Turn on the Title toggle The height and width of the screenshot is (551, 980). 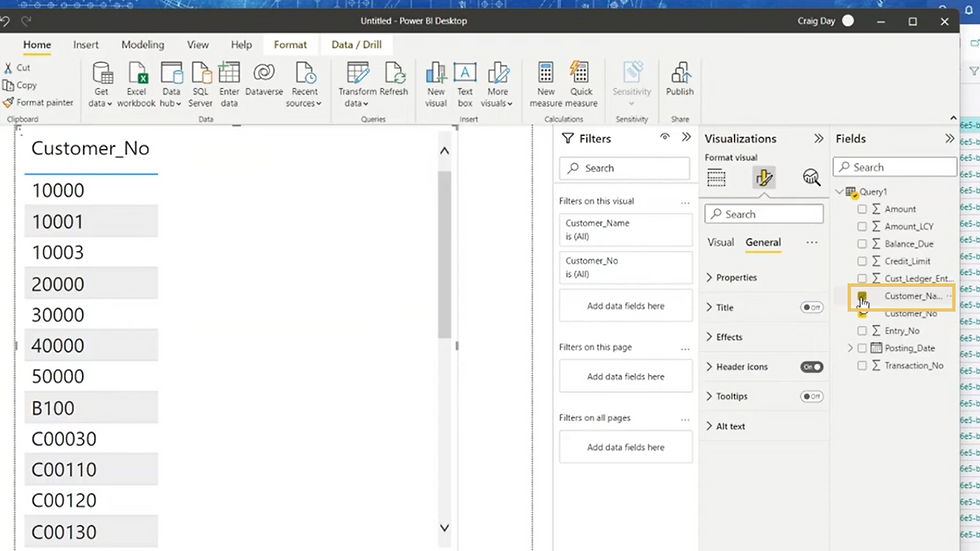coord(811,307)
